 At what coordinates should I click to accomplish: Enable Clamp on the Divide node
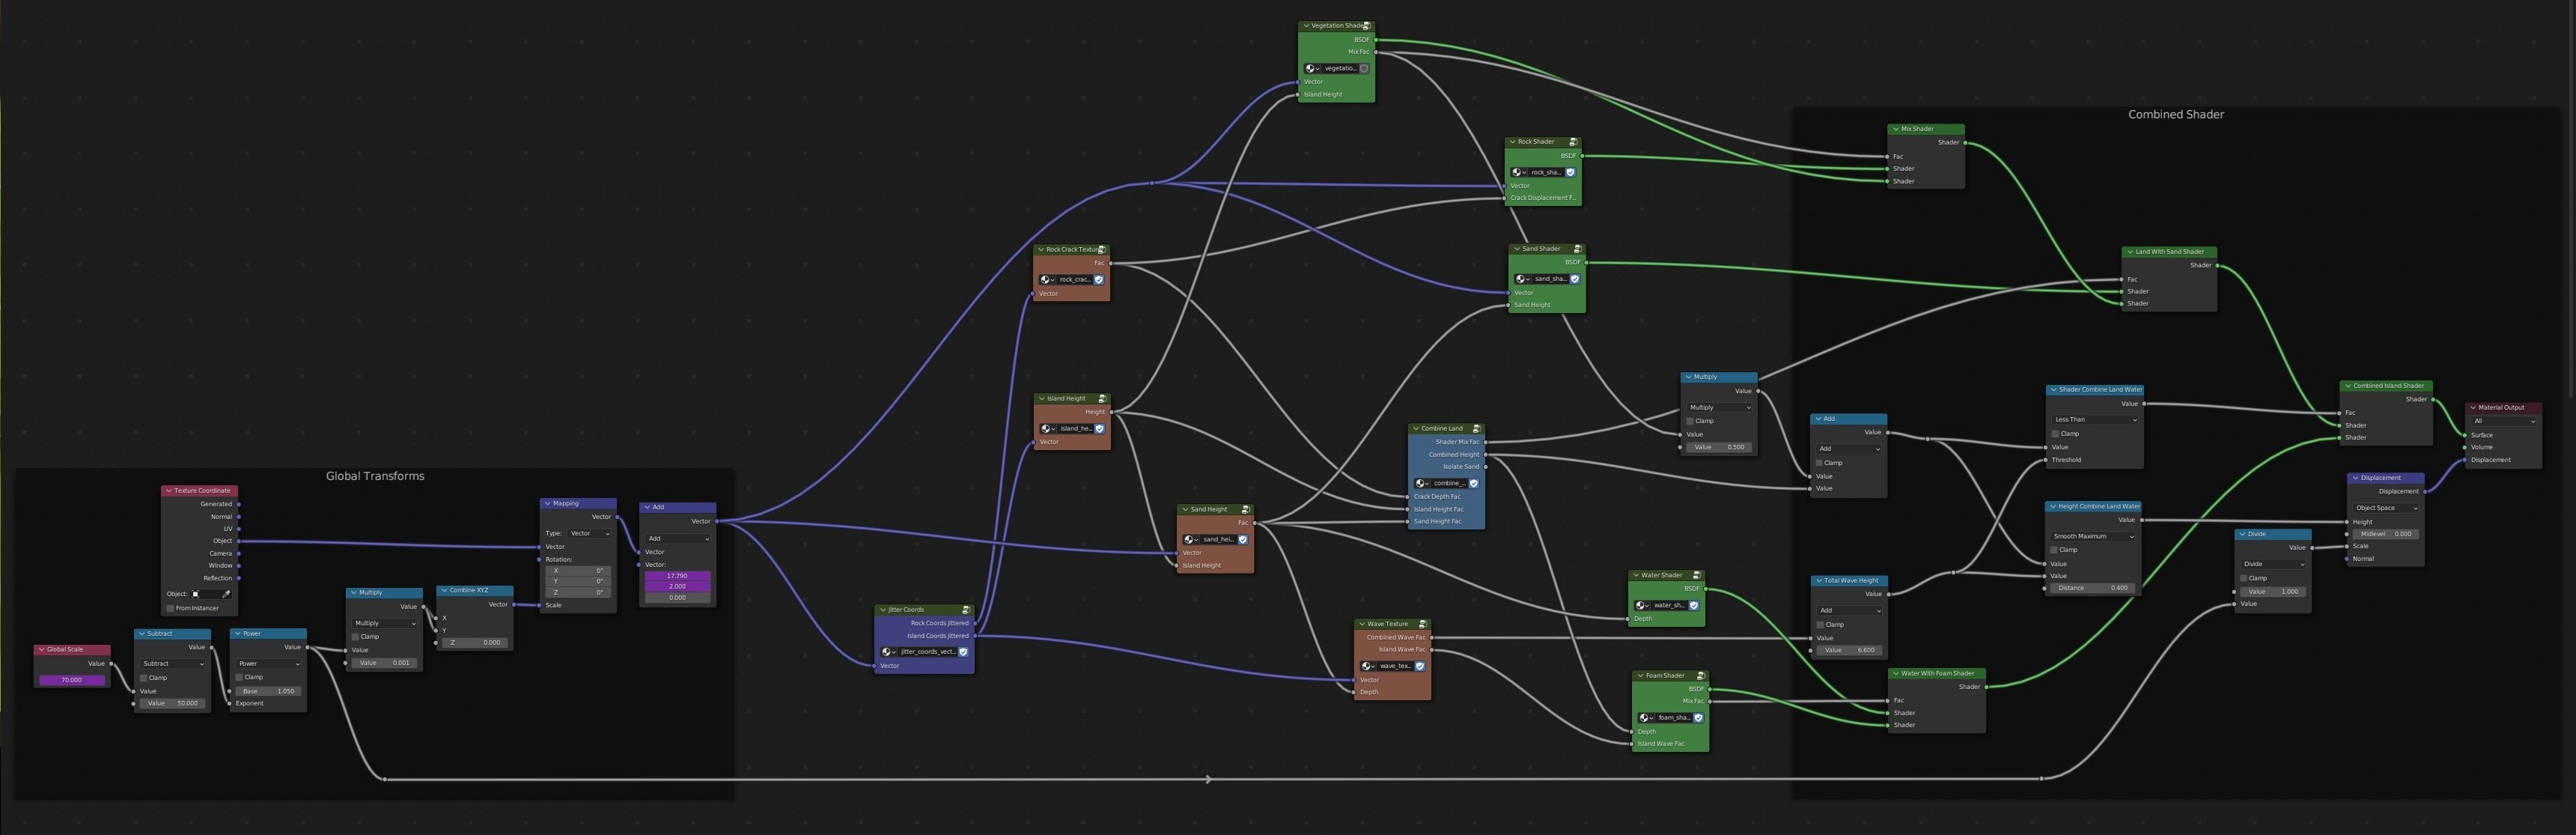click(x=2244, y=578)
